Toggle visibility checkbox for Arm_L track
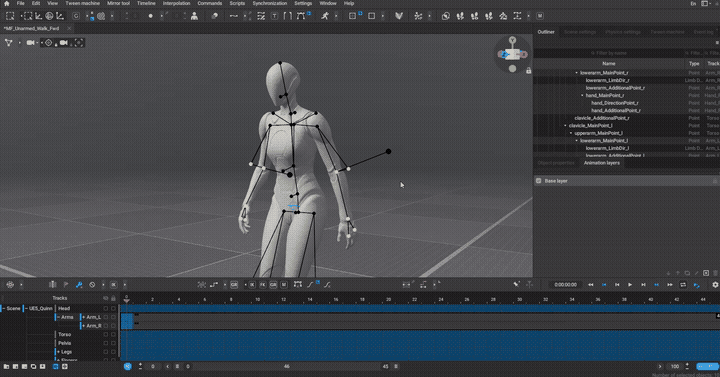Image resolution: width=720 pixels, height=377 pixels. 106,317
